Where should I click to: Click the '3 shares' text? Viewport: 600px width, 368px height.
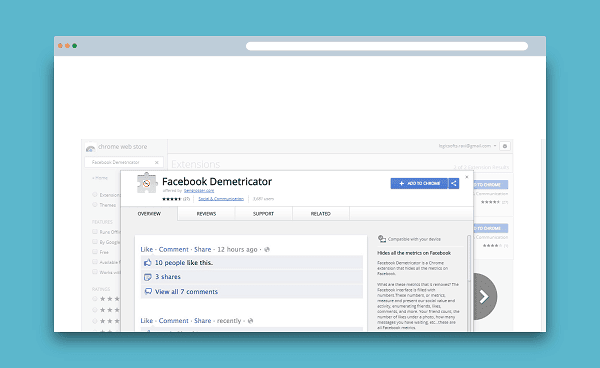pyautogui.click(x=168, y=277)
